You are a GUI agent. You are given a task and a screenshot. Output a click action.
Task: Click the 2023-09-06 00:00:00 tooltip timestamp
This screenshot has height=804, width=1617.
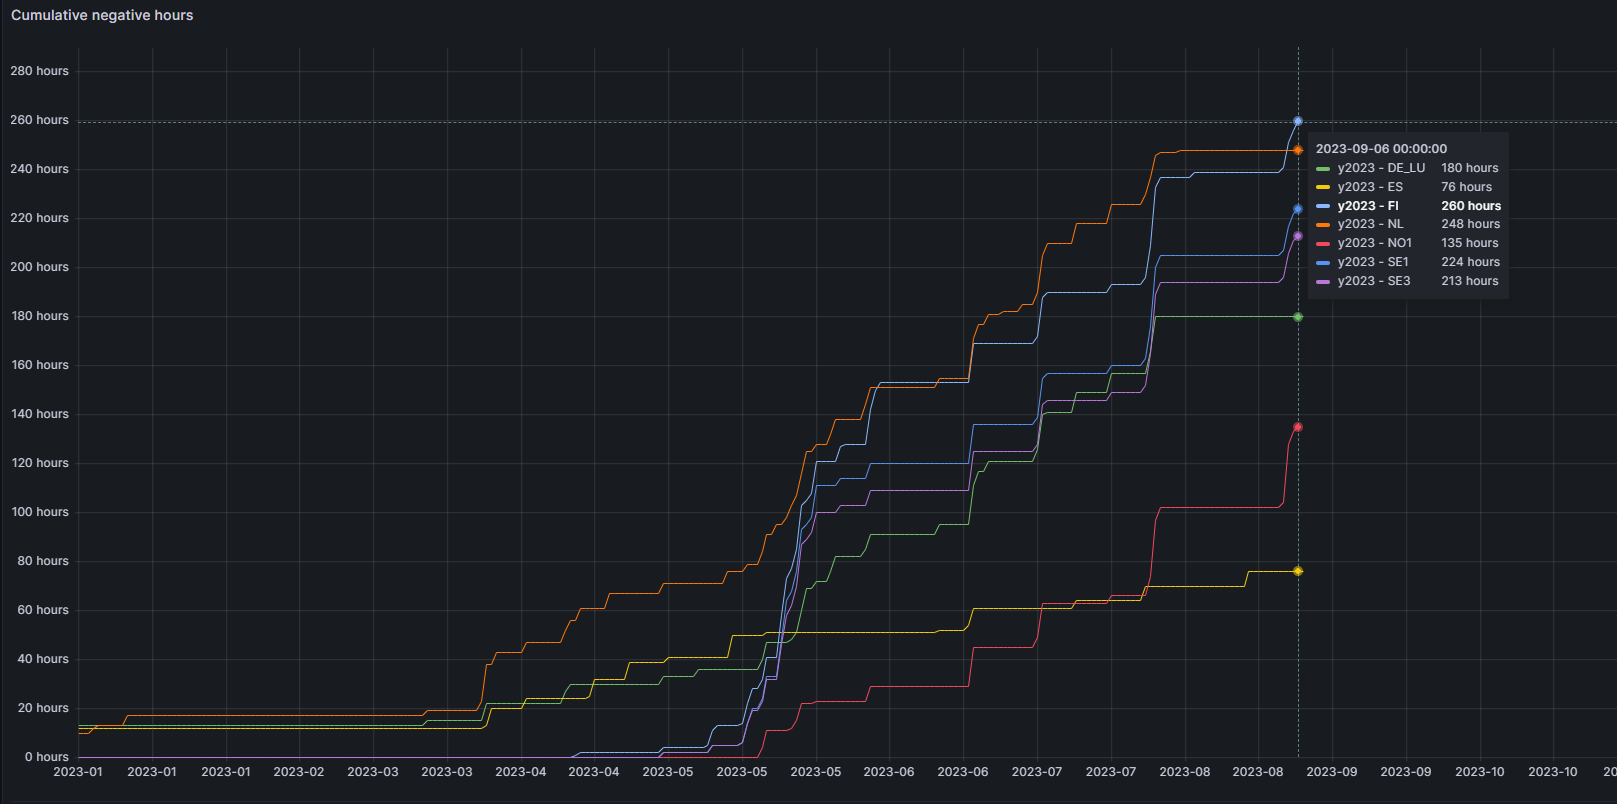[1381, 149]
